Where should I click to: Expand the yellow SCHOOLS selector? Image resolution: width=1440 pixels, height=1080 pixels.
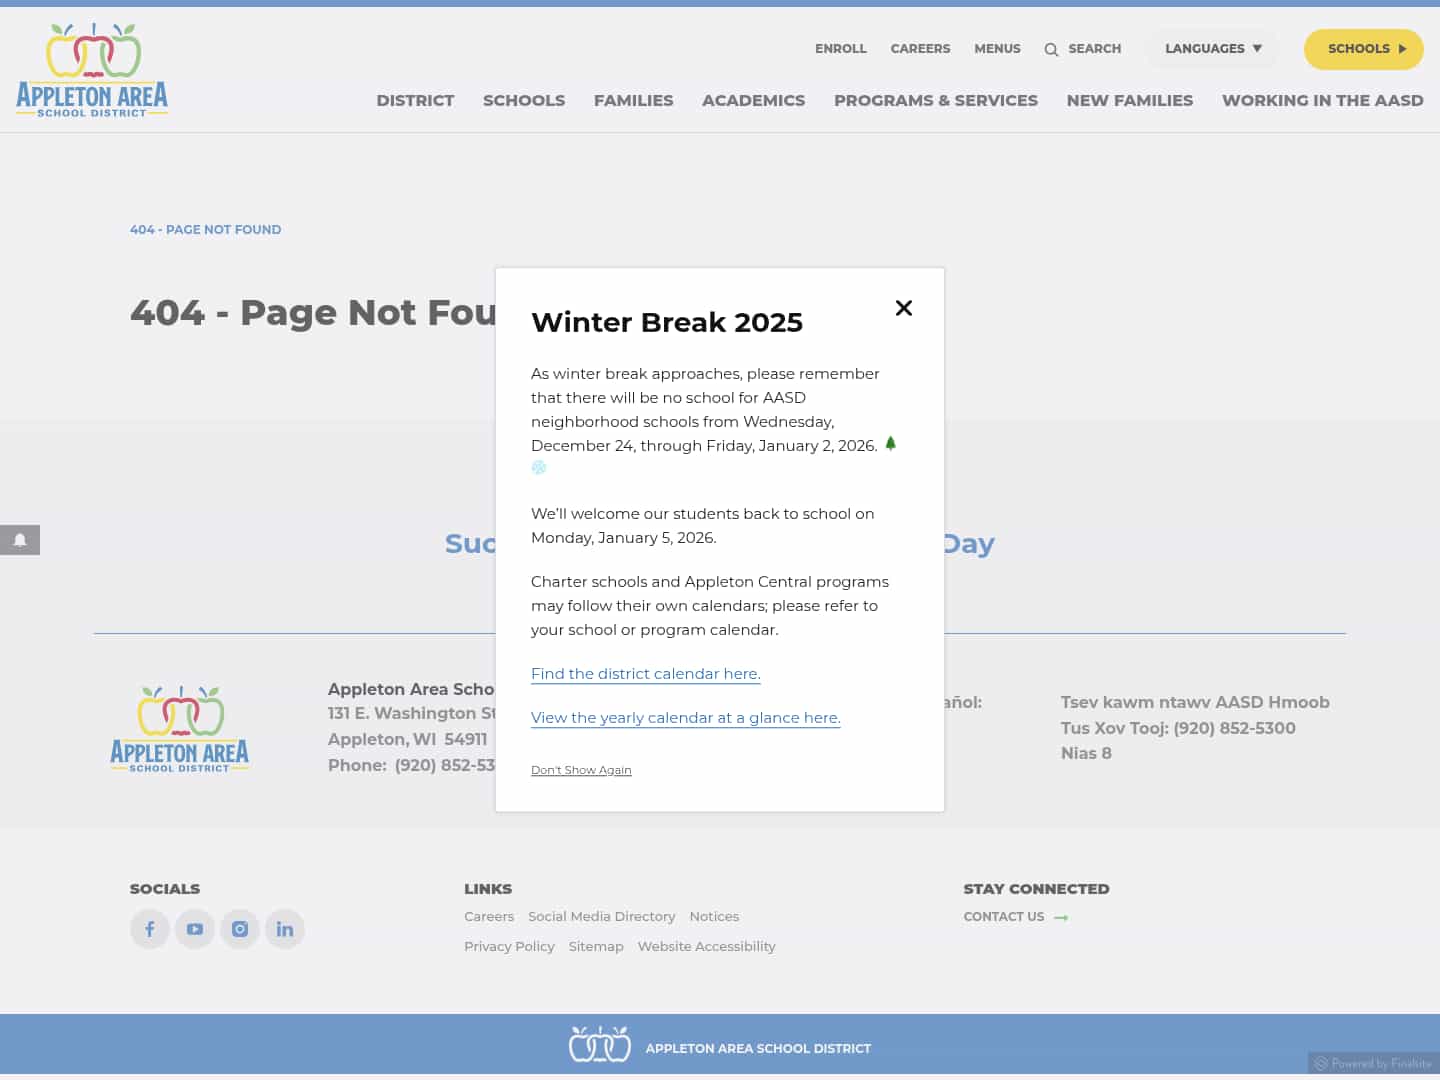tap(1363, 48)
